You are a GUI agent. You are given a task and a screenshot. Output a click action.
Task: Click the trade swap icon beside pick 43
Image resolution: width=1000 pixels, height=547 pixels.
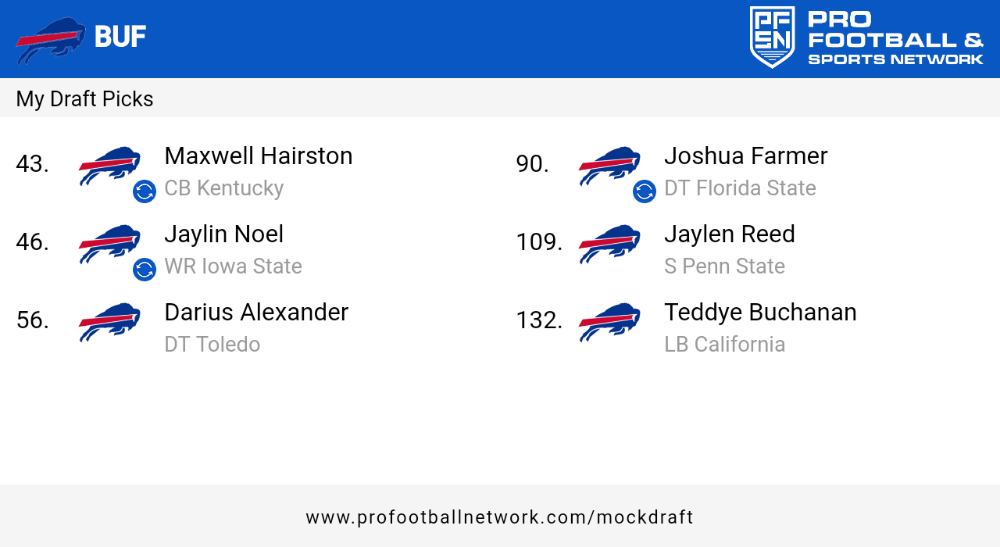[x=144, y=191]
